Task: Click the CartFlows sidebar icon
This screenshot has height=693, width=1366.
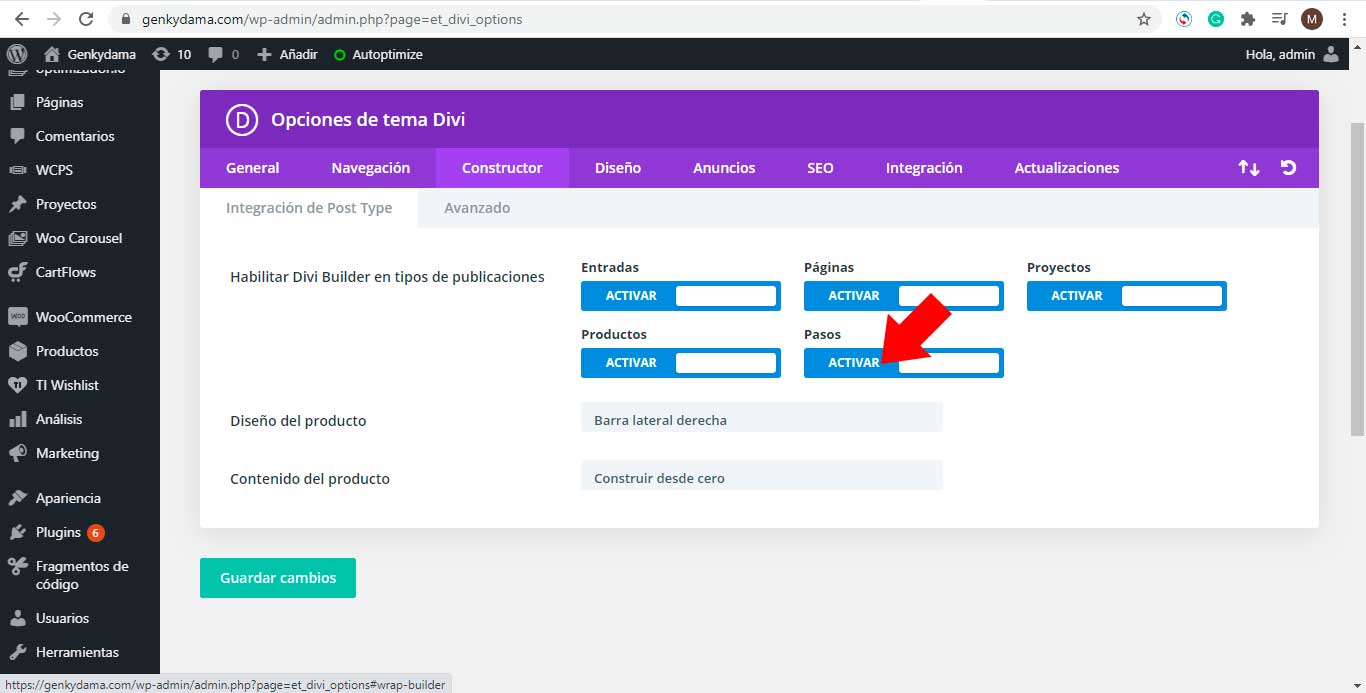Action: coord(17,272)
